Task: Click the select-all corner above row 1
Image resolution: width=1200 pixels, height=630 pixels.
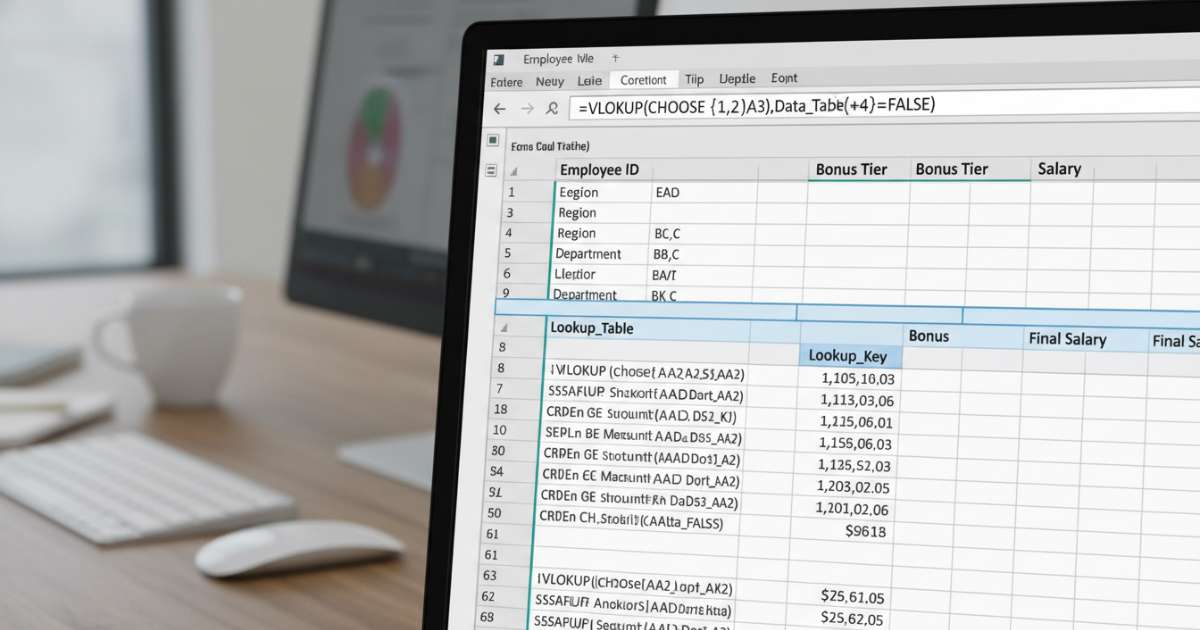Action: (514, 172)
